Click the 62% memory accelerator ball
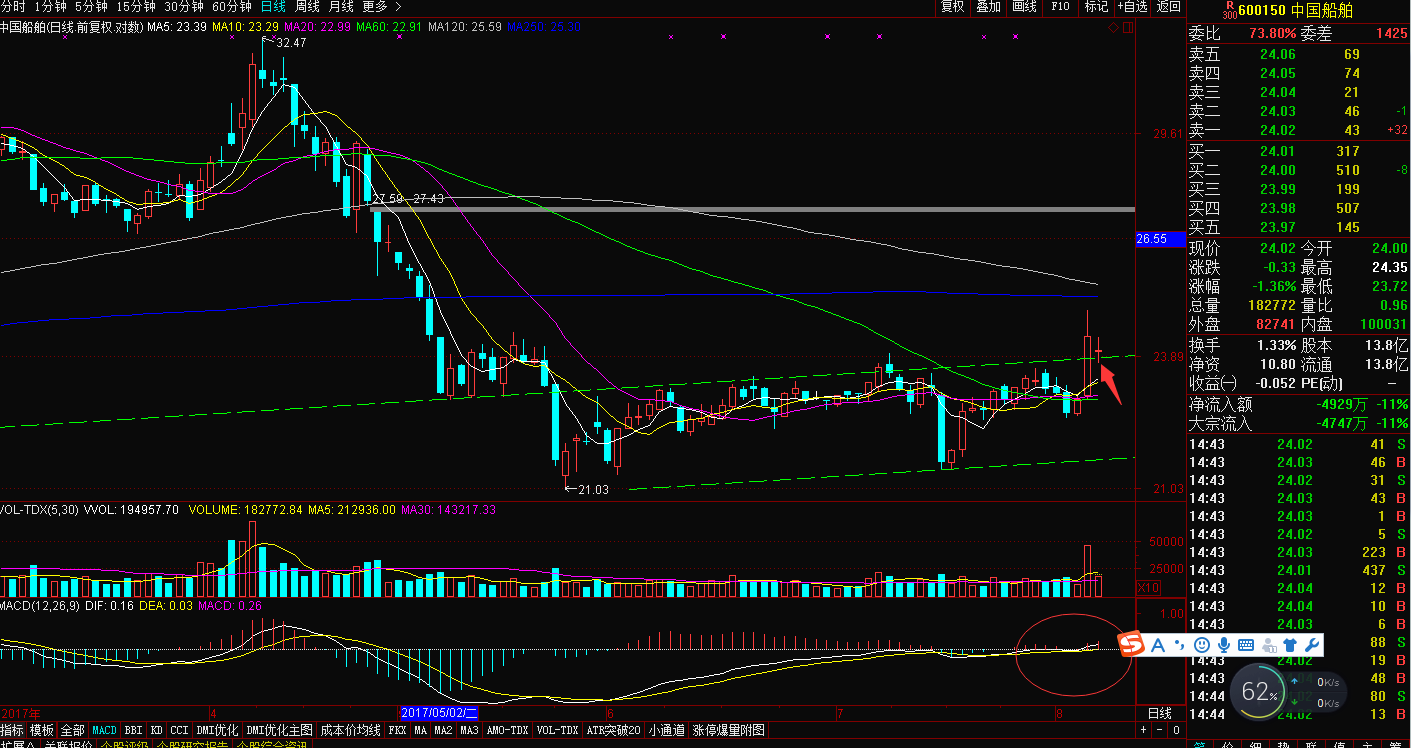 pos(1259,691)
